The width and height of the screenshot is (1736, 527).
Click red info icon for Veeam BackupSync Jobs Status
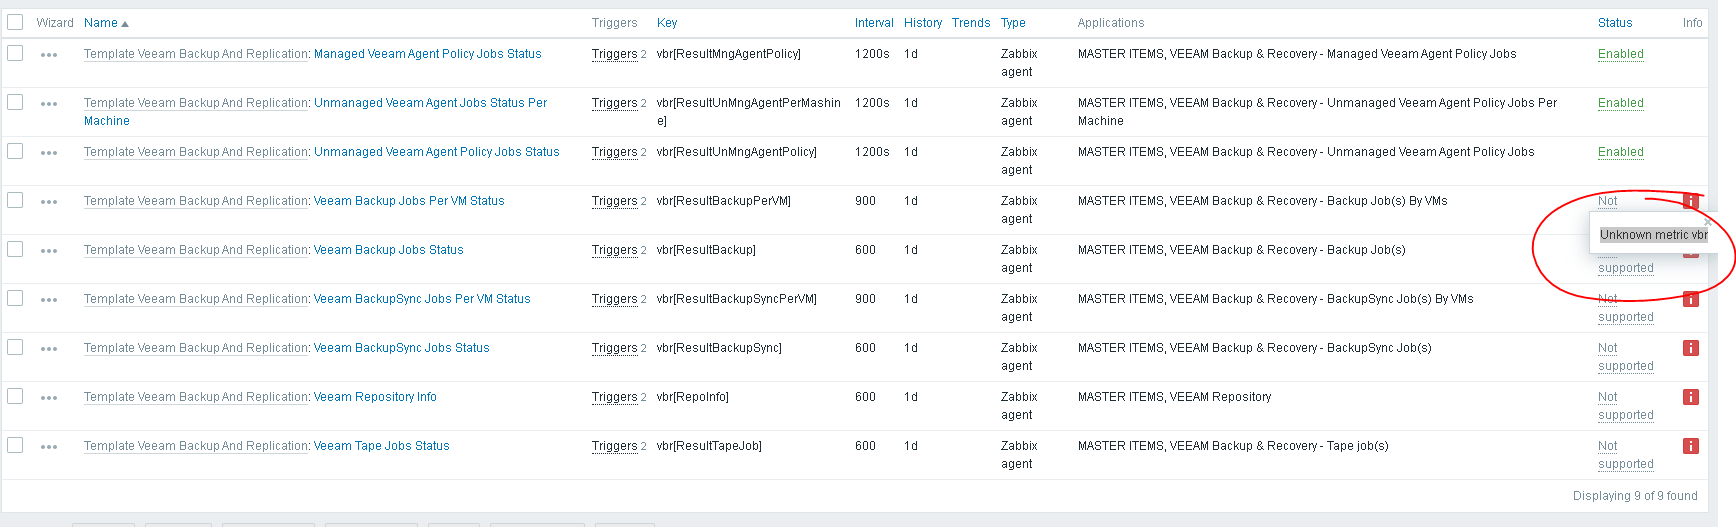1691,348
